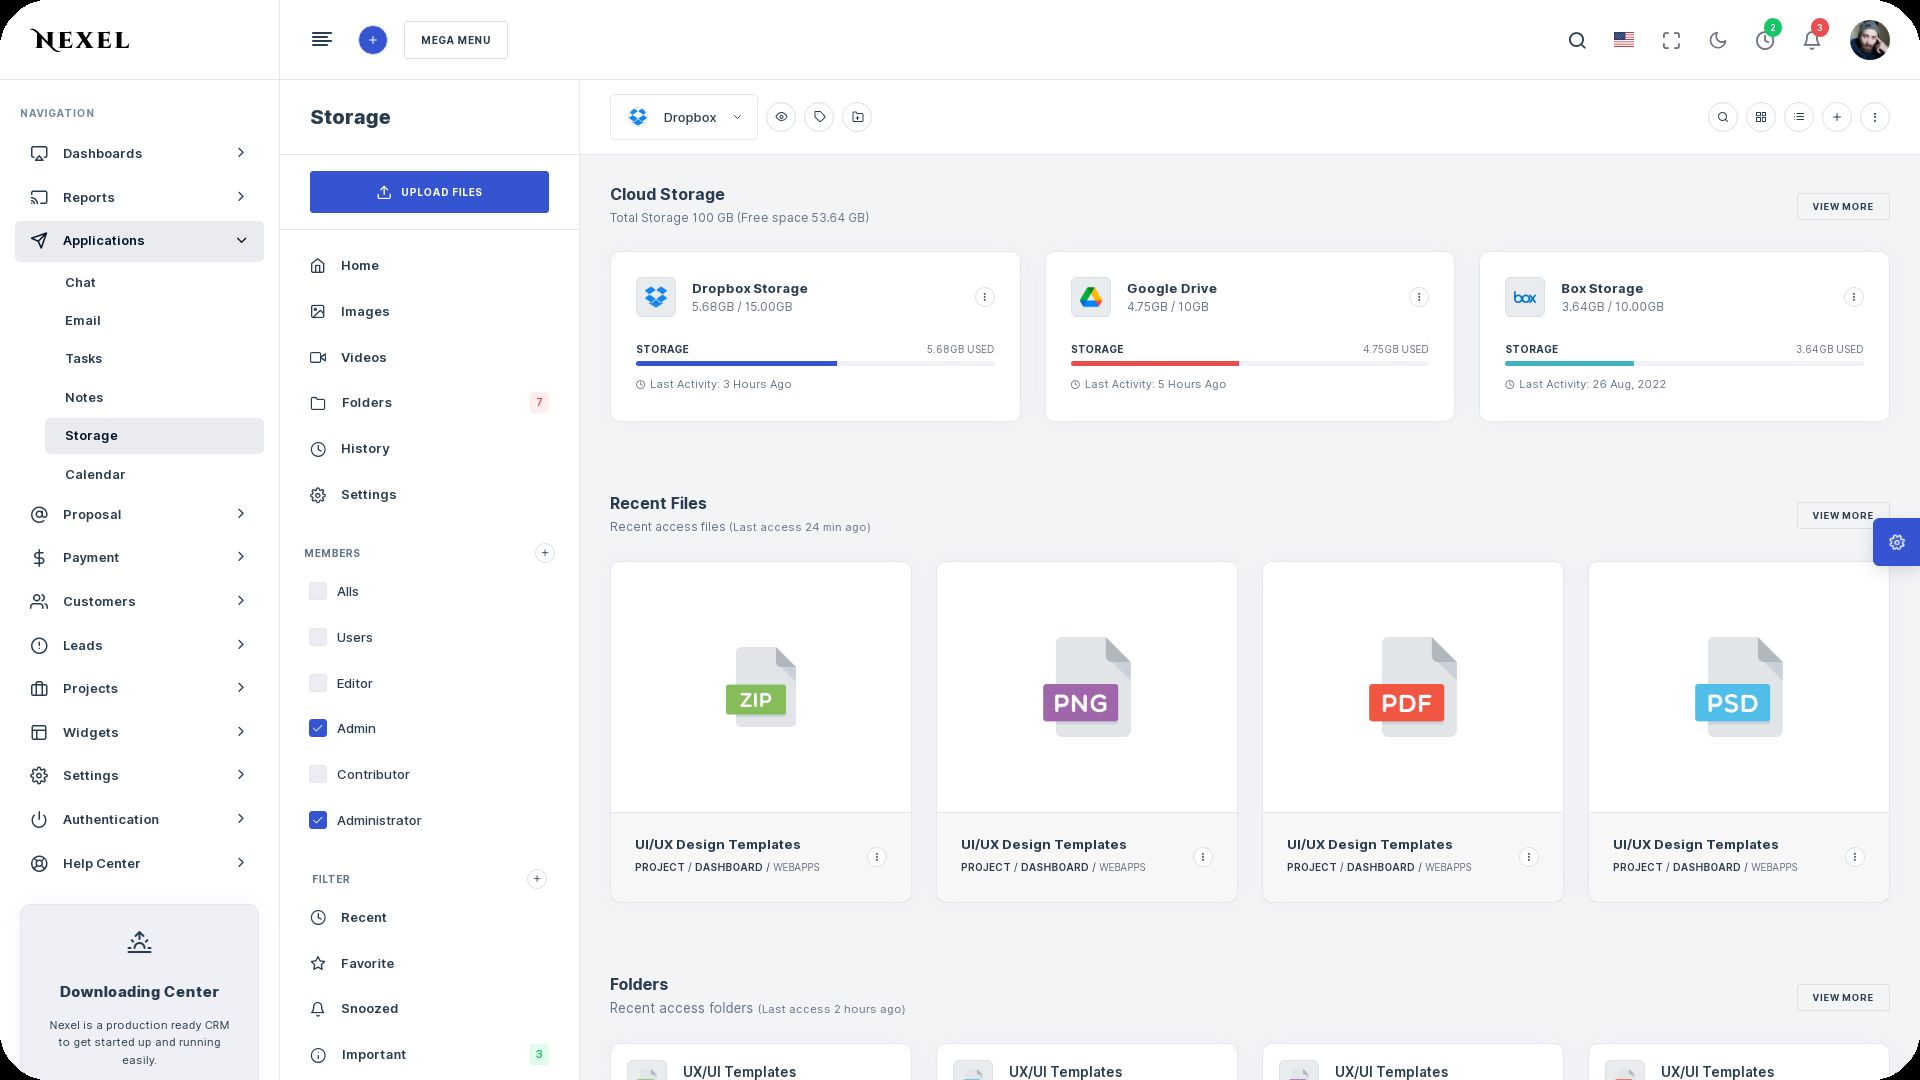
Task: Open the PDF file thumbnail card
Action: [1412, 688]
